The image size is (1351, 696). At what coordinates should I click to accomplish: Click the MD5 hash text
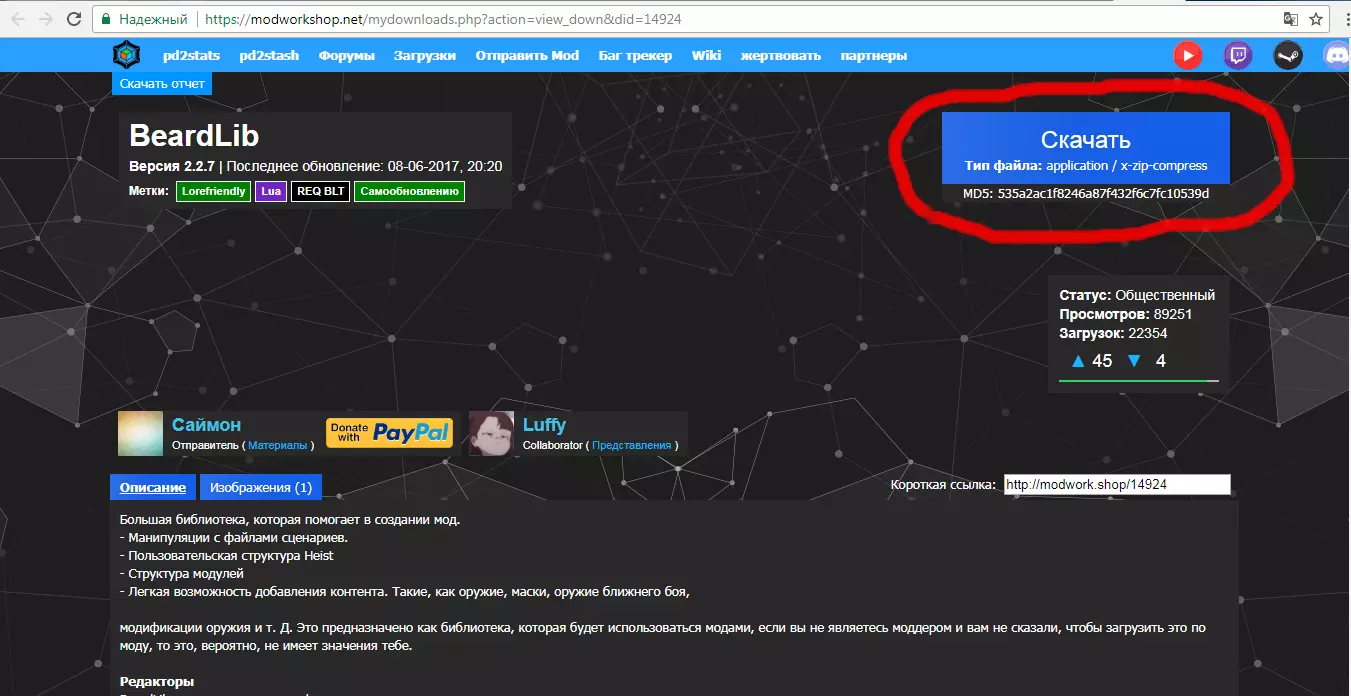click(1086, 193)
